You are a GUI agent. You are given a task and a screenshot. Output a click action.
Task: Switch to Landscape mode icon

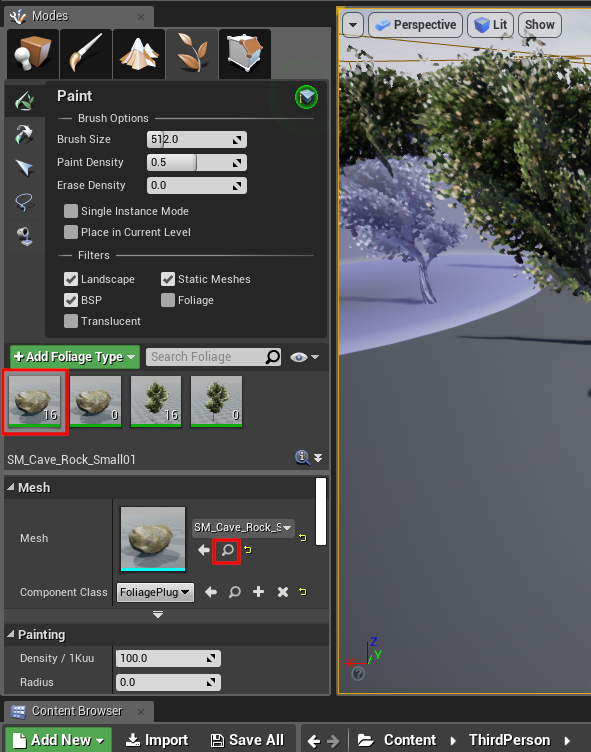[x=139, y=54]
